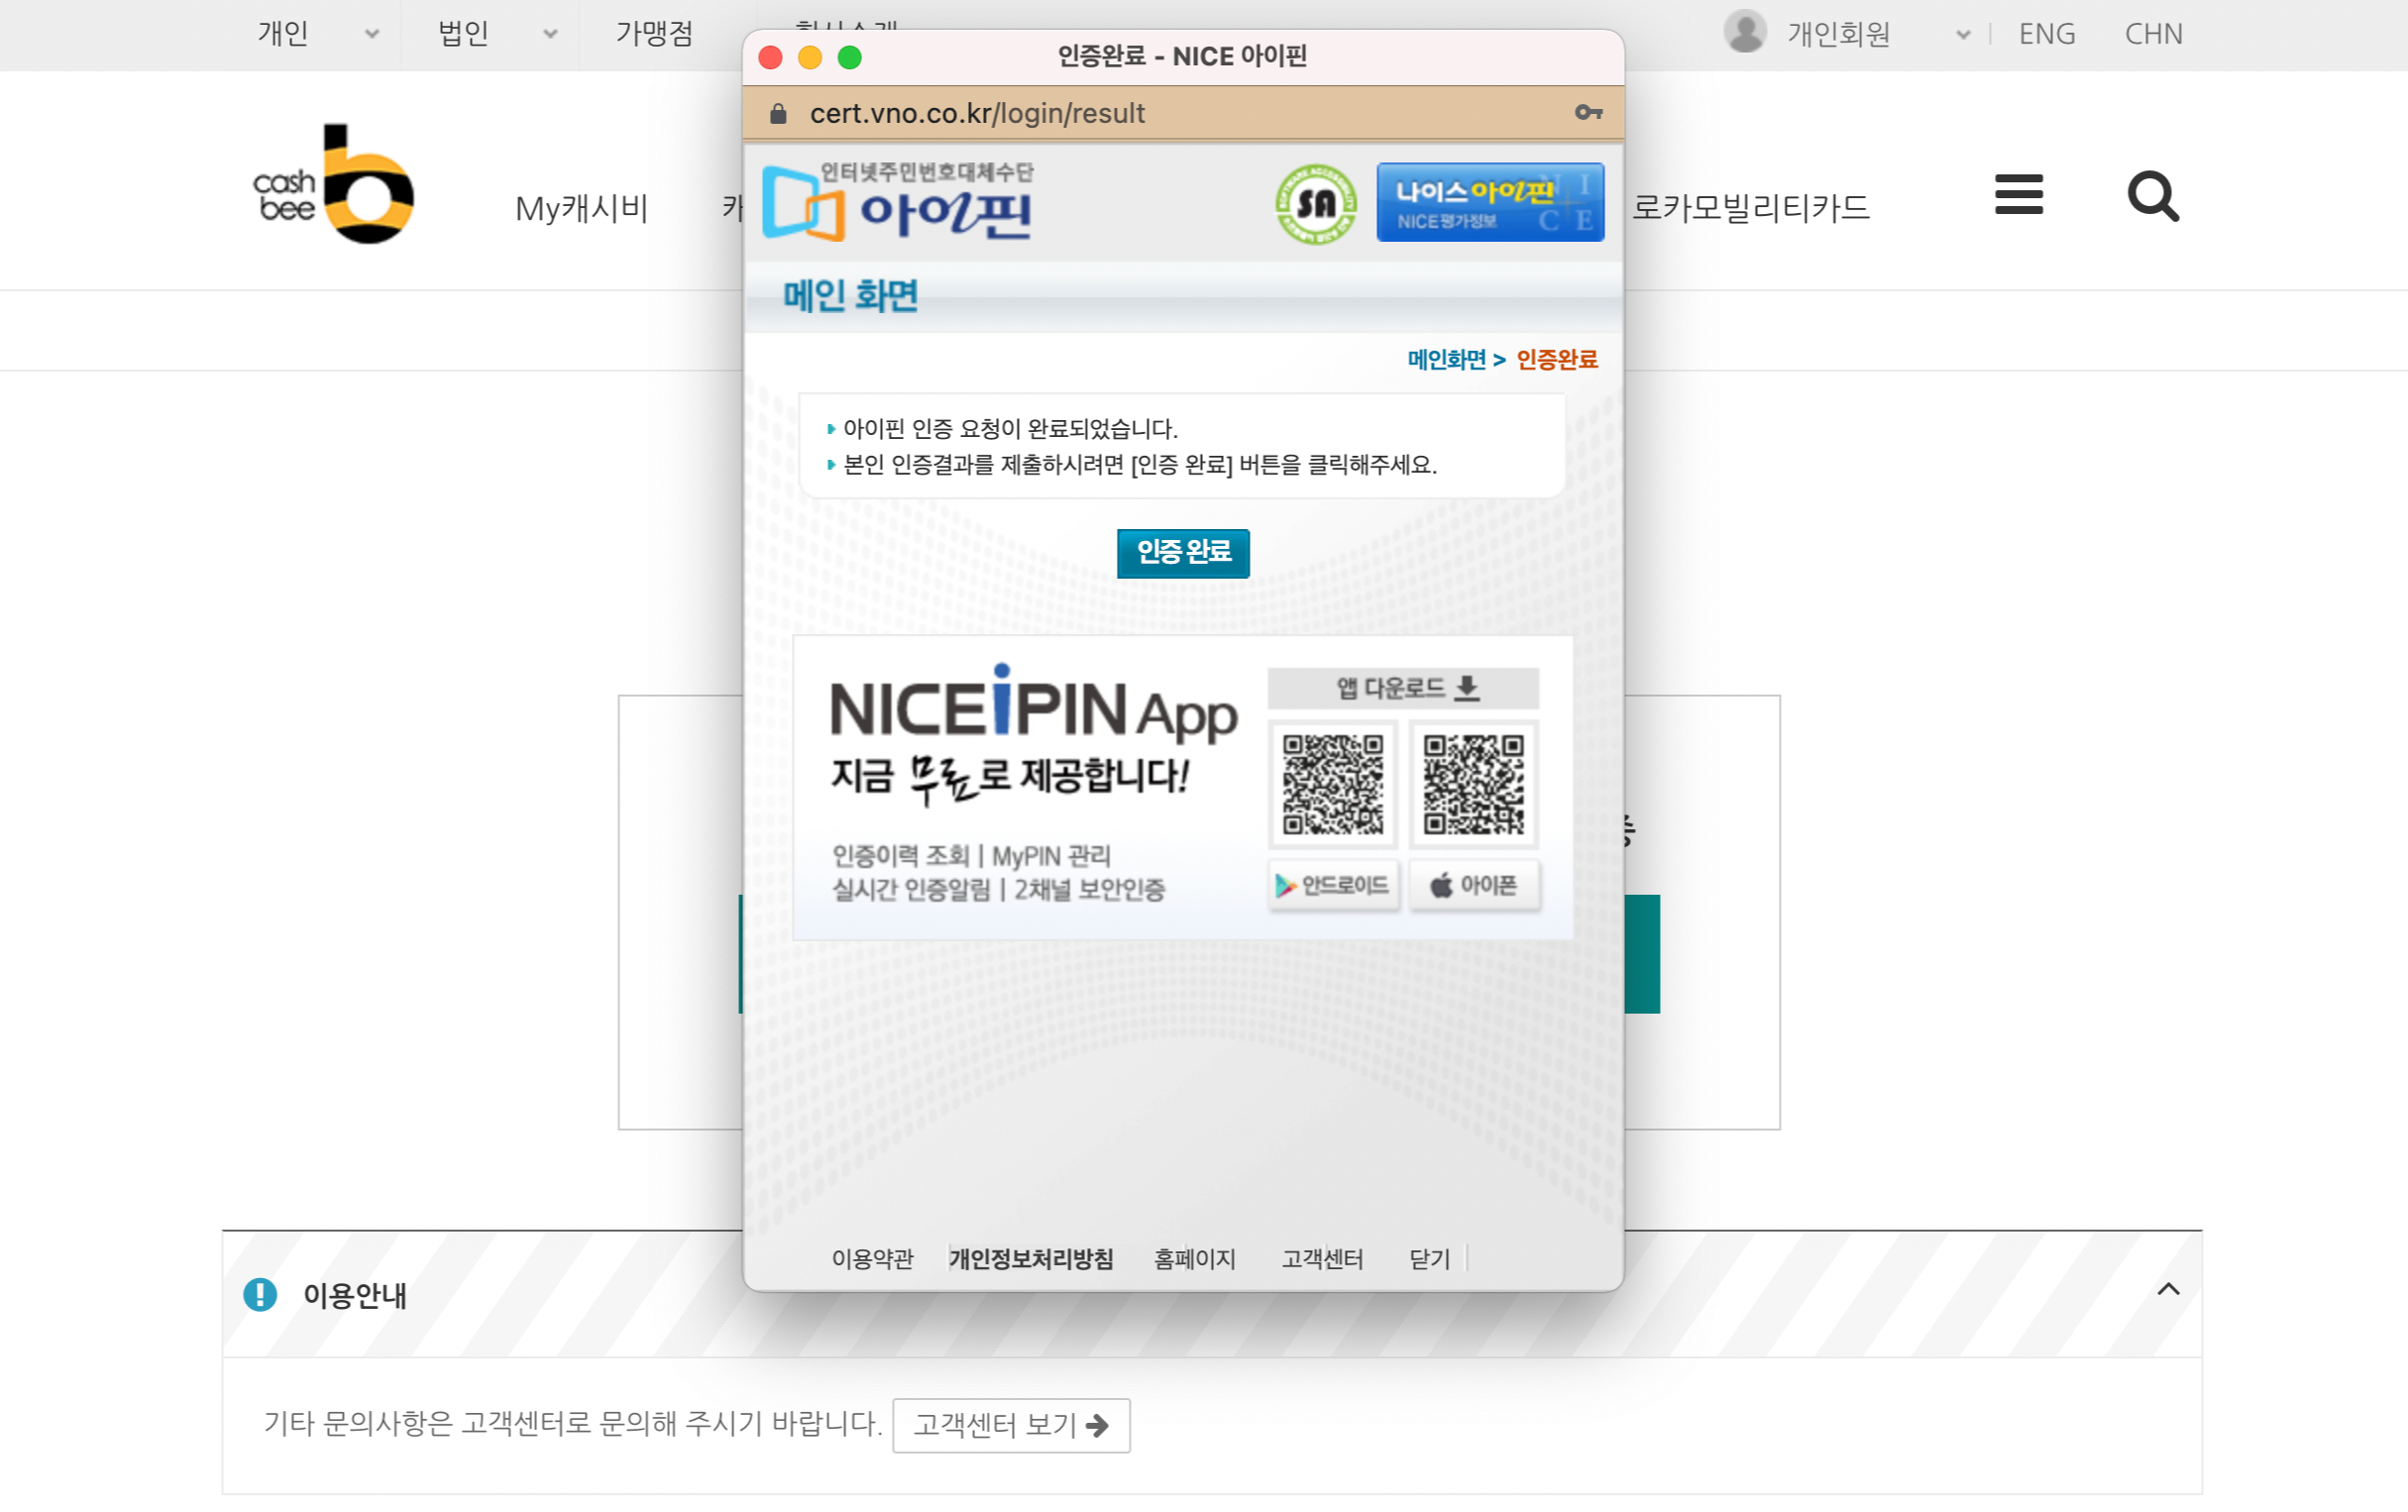The height and width of the screenshot is (1512, 2408).
Task: Click the key icon in address bar
Action: point(1588,113)
